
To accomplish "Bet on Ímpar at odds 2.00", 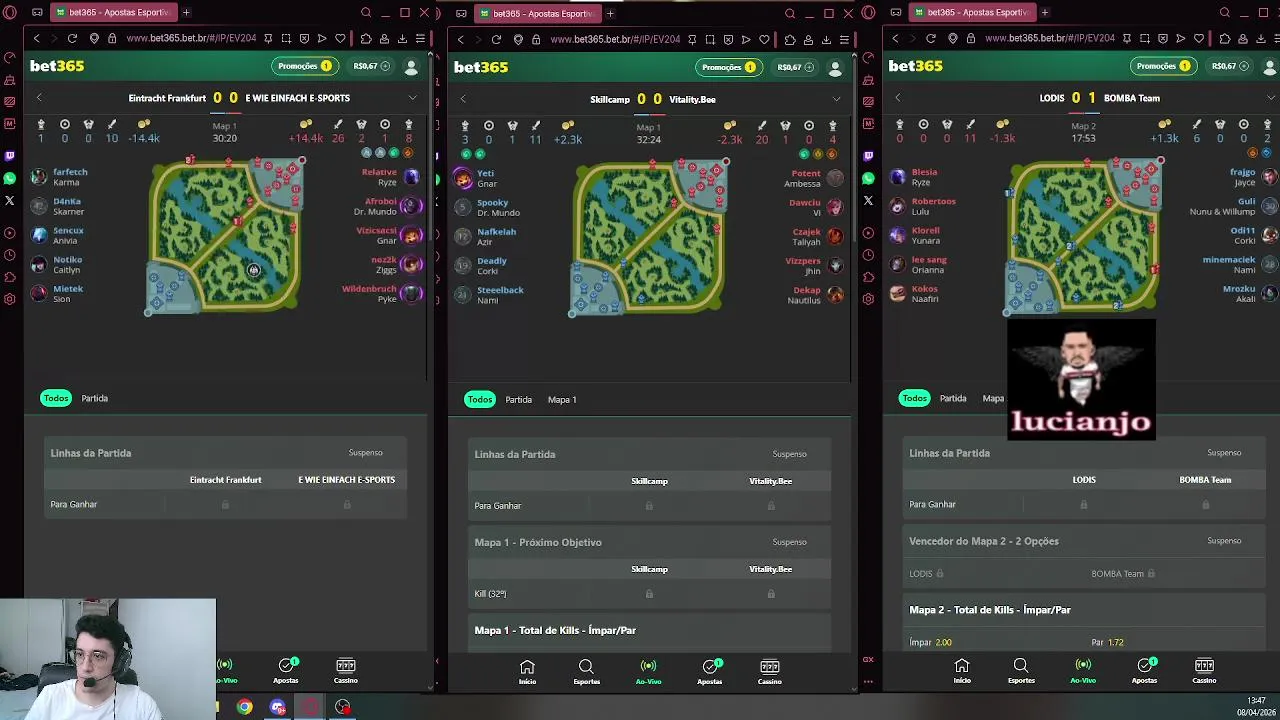I will (x=930, y=642).
